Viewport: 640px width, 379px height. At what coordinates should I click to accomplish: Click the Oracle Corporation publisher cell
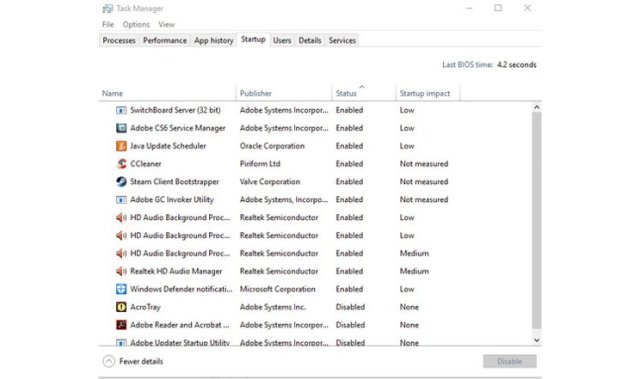pos(272,146)
